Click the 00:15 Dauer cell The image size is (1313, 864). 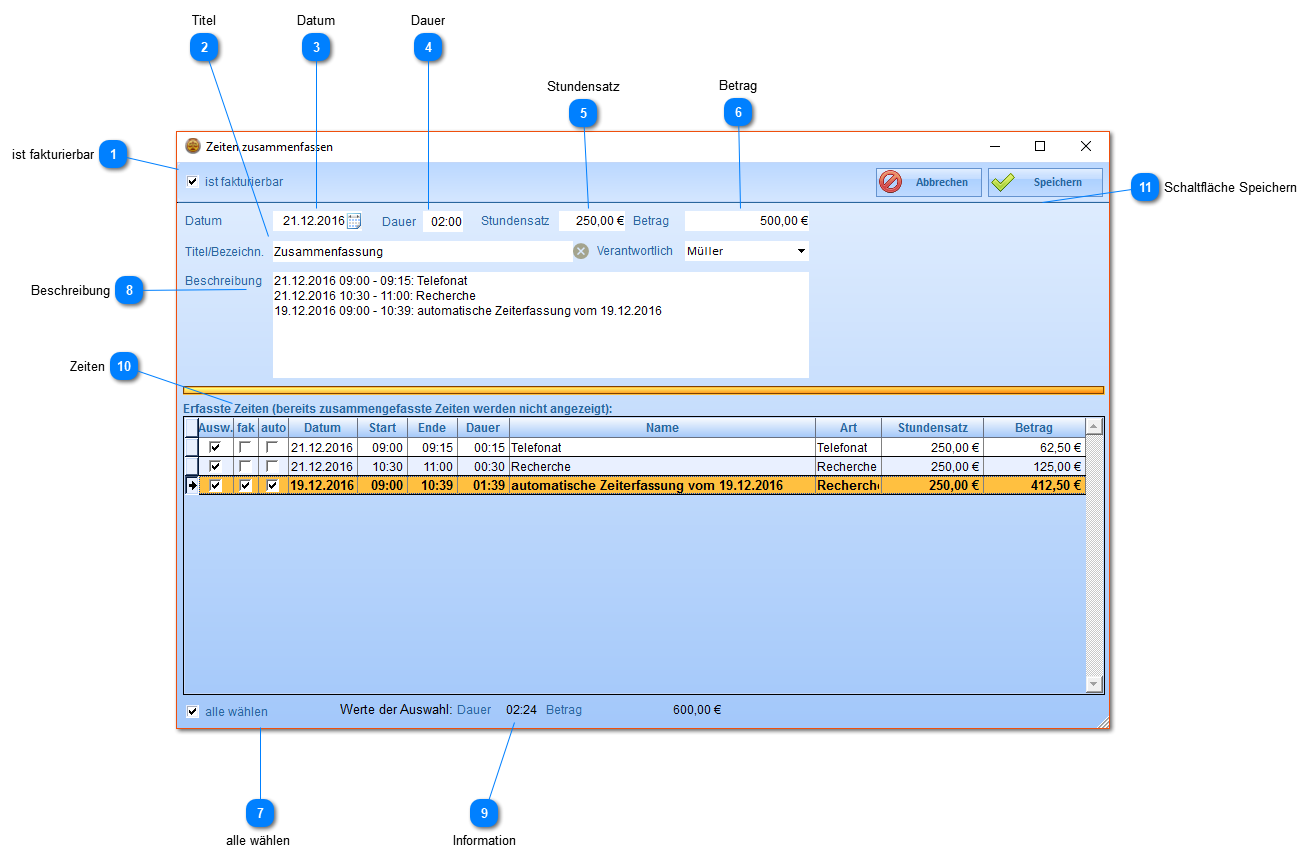tap(483, 448)
